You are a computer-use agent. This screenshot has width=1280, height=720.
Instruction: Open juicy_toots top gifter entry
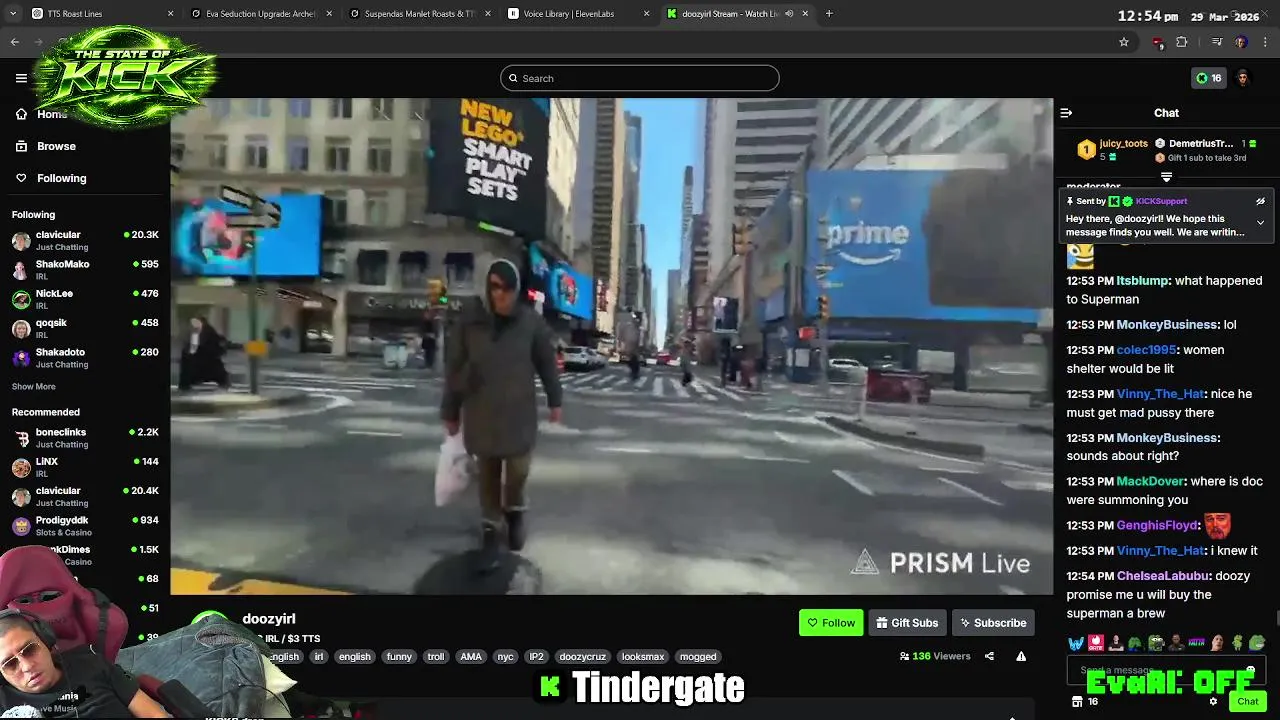1110,150
